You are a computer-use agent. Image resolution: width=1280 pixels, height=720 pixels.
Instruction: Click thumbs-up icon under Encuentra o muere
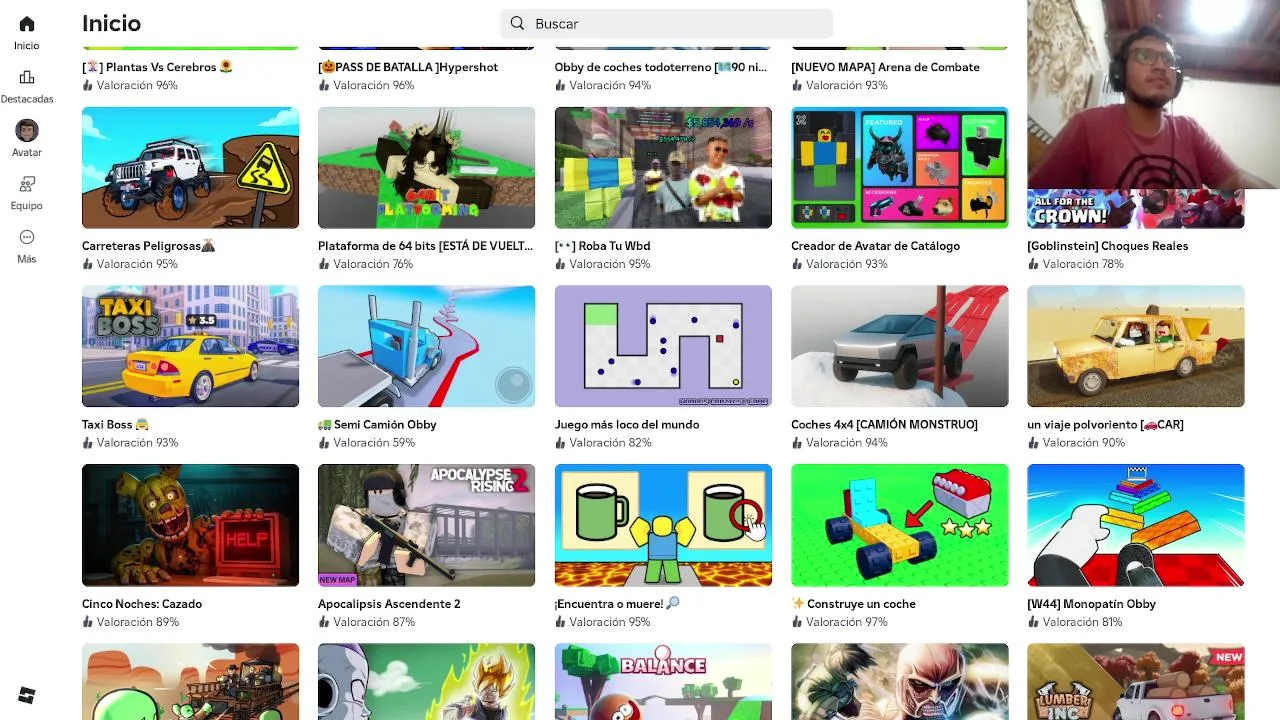tap(561, 621)
